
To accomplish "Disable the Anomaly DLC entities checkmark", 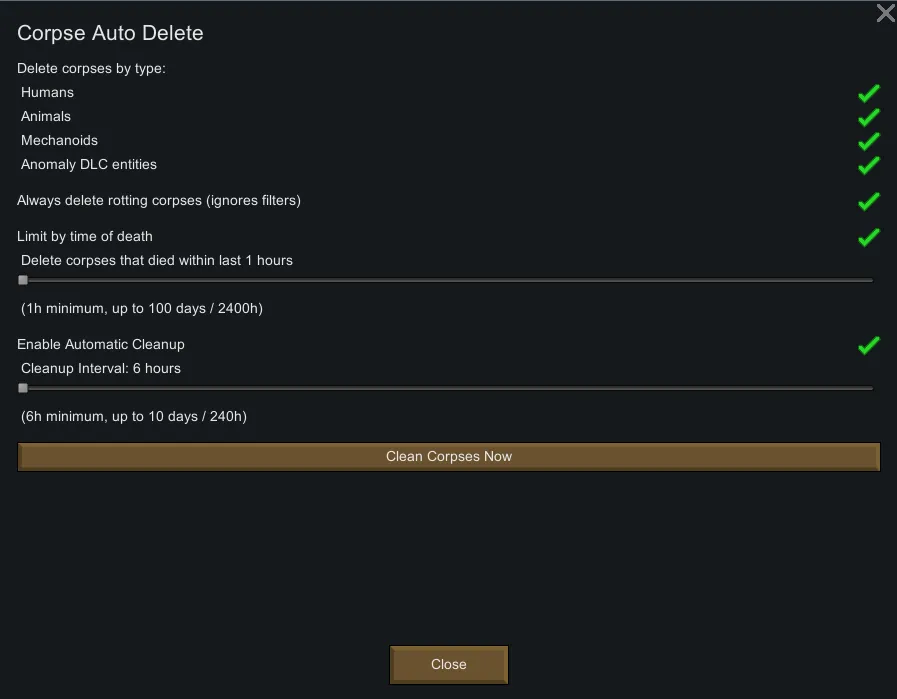I will 868,165.
